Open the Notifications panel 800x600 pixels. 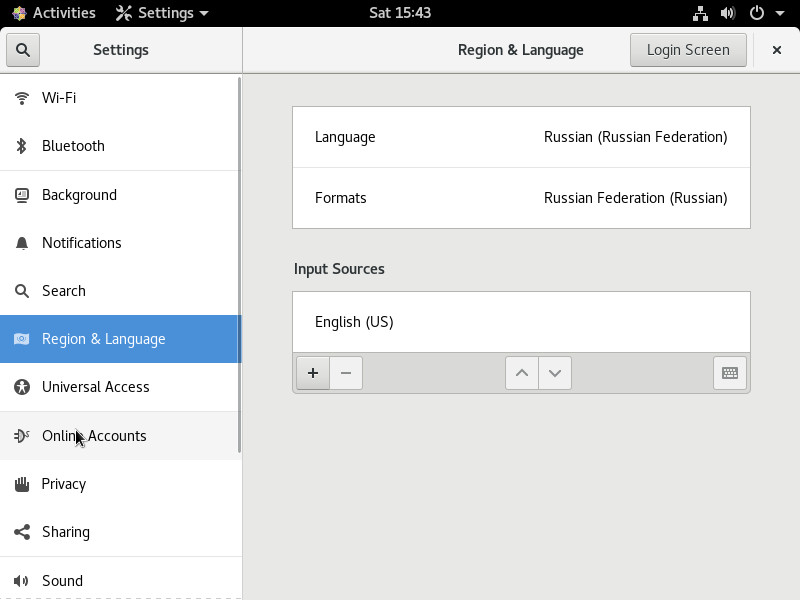click(x=120, y=243)
